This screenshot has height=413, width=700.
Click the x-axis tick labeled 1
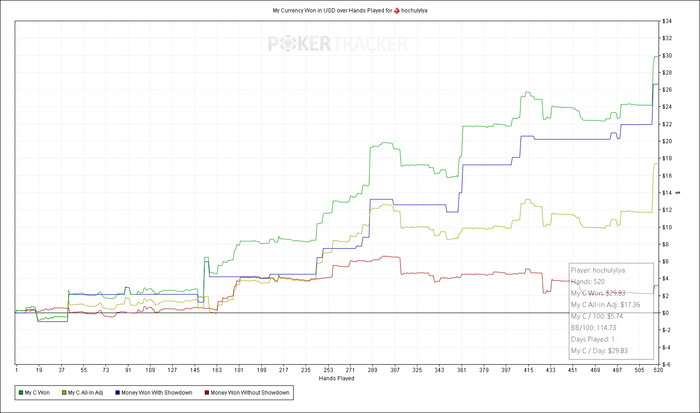click(17, 370)
